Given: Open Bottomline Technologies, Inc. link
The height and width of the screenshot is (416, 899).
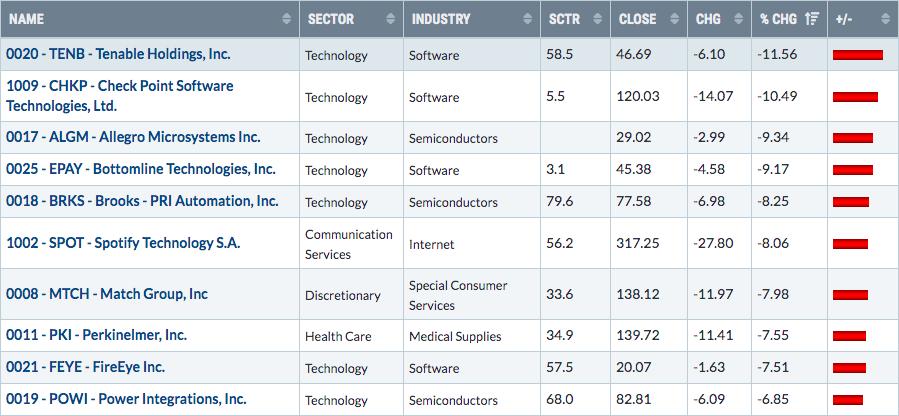Looking at the screenshot, I should [140, 169].
